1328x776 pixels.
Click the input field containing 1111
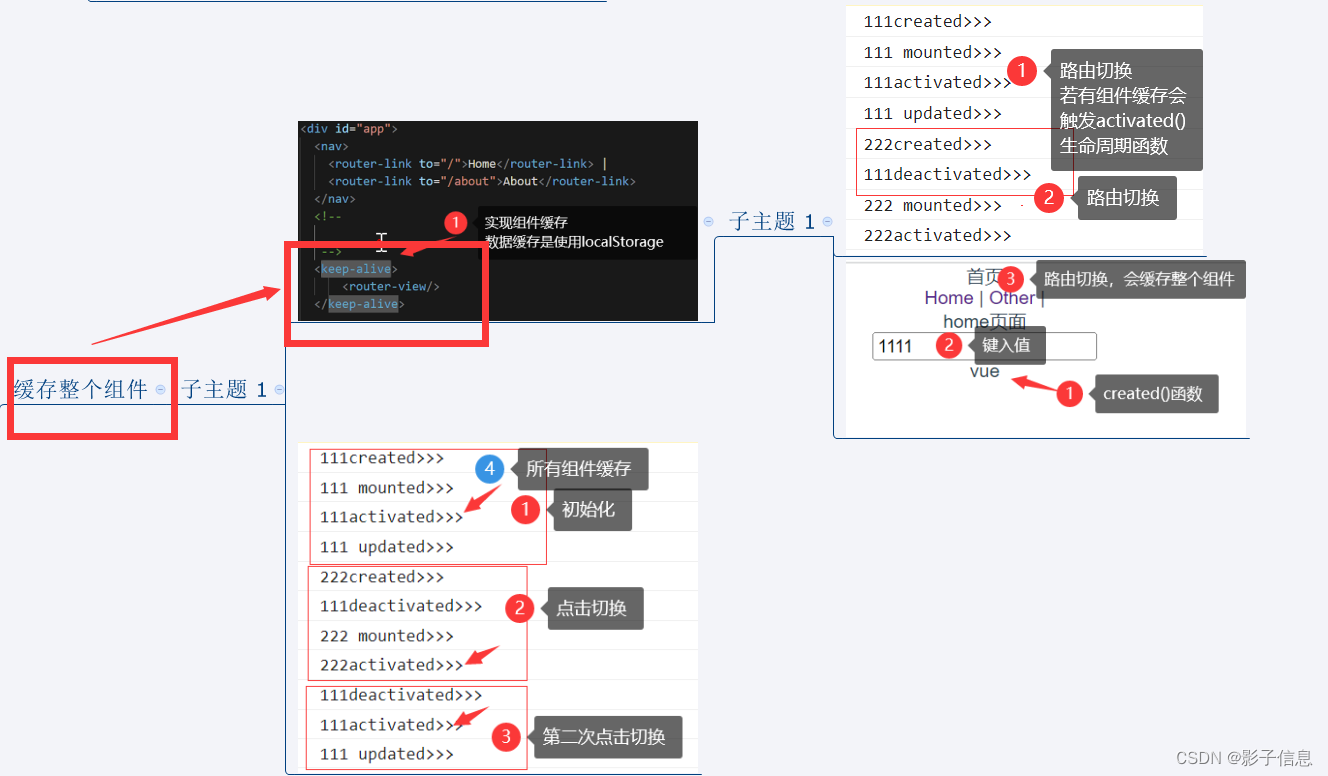coord(985,346)
